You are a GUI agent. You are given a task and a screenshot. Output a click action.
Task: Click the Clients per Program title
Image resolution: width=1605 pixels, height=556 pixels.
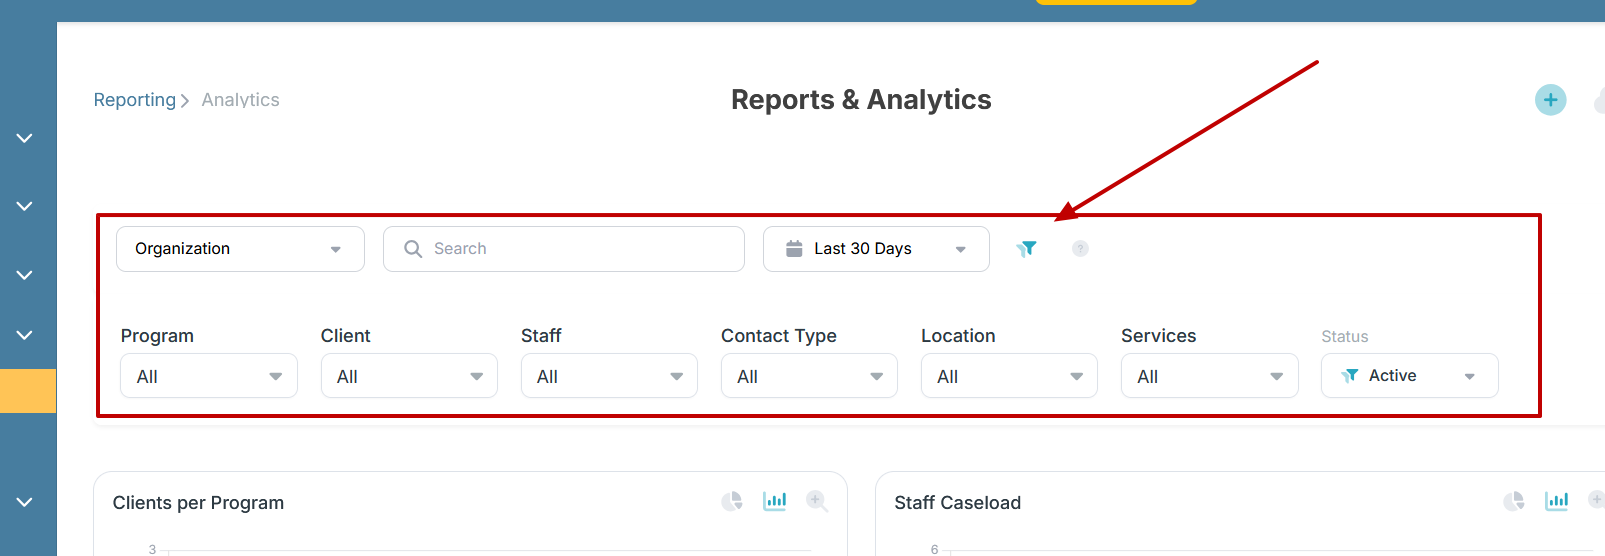198,503
